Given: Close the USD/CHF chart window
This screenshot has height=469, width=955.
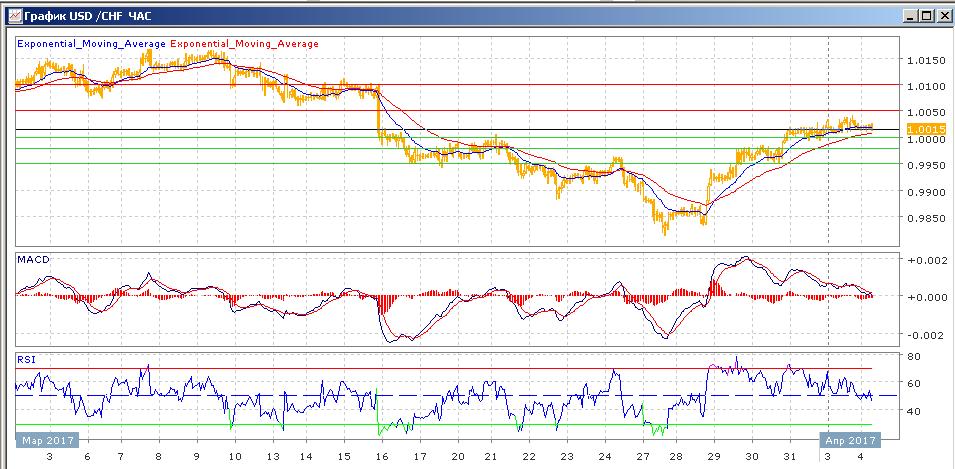Looking at the screenshot, I should pyautogui.click(x=942, y=16).
